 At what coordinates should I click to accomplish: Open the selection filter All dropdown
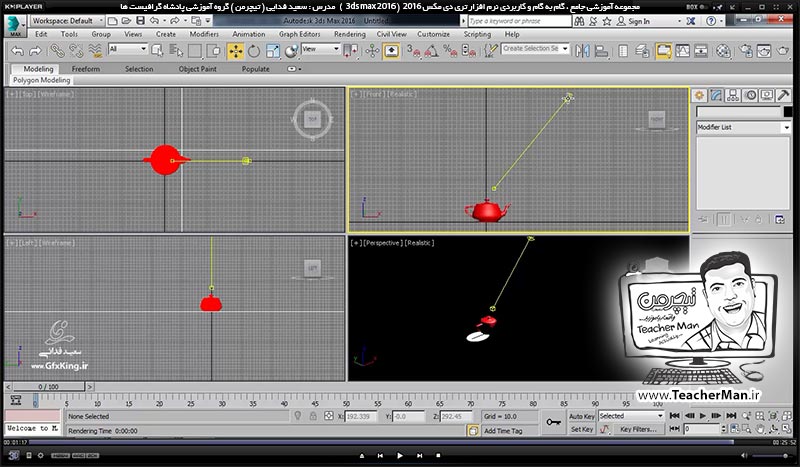(128, 49)
